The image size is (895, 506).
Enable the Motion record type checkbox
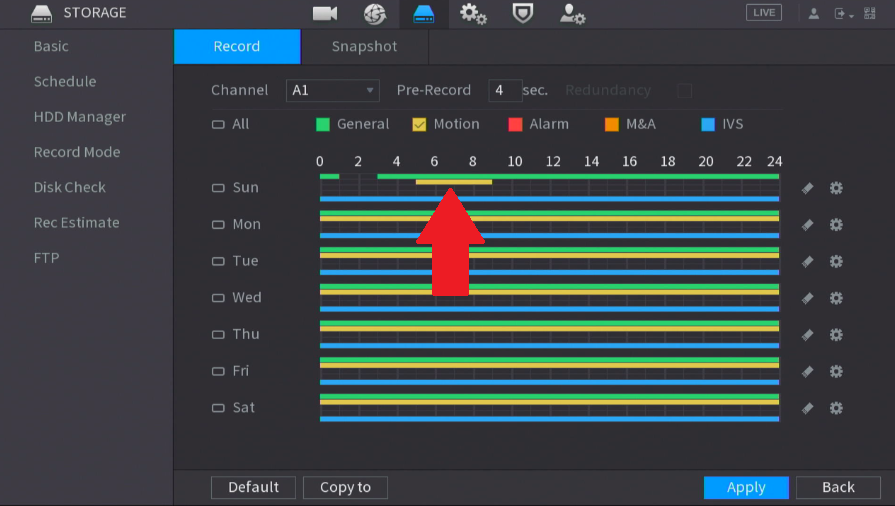419,125
